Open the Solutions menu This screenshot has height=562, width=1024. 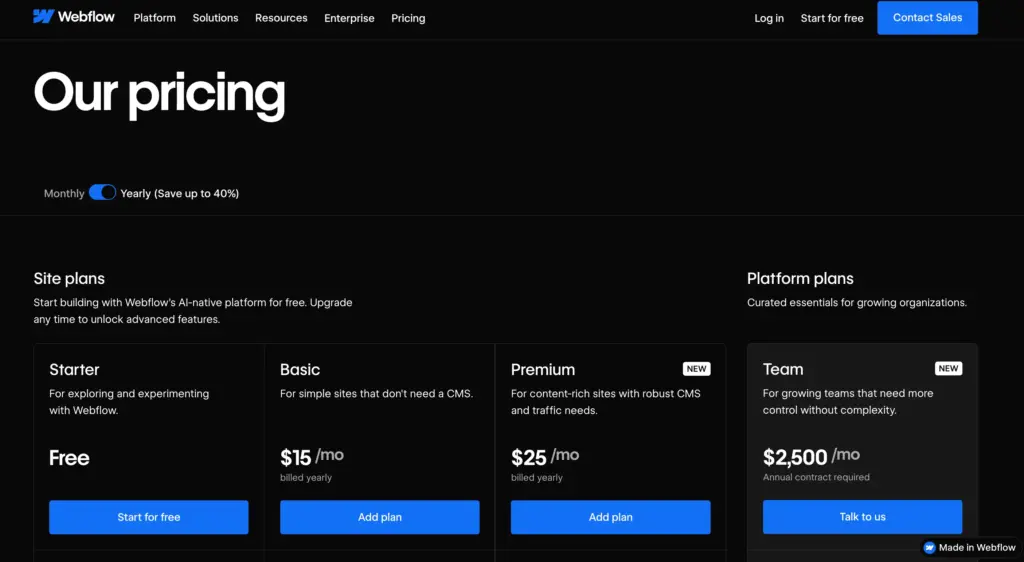pos(216,18)
